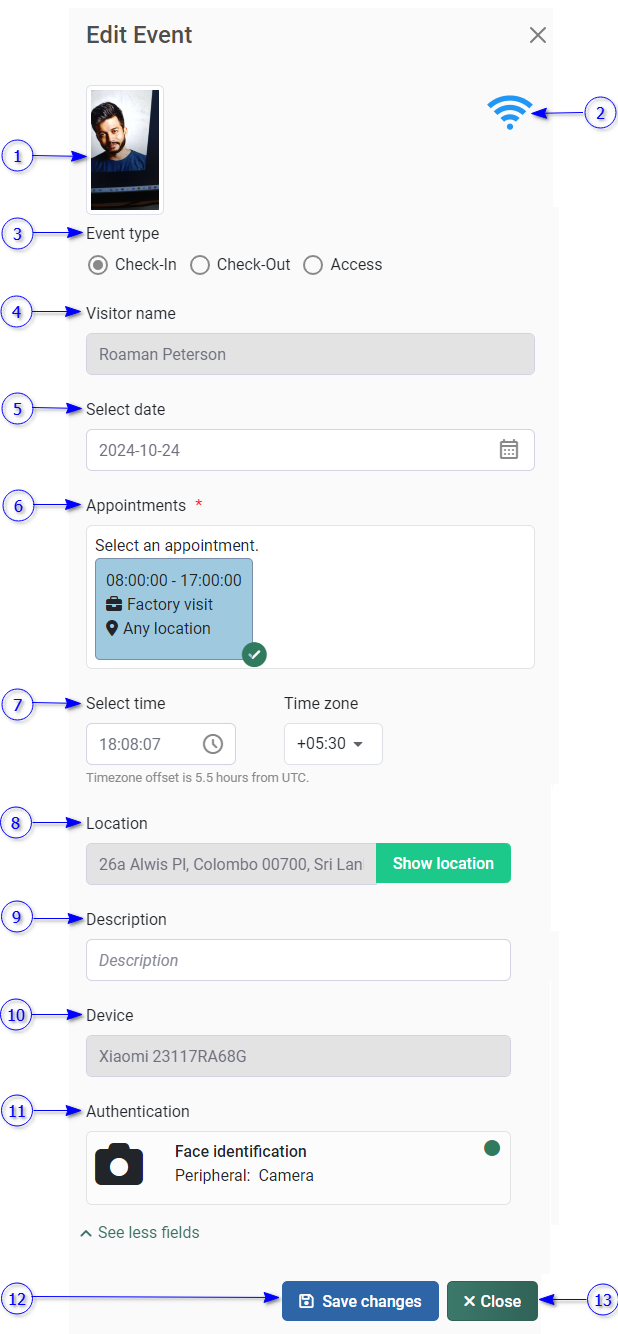This screenshot has height=1334, width=618.
Task: Click the green checkmark on the appointment
Action: click(x=254, y=654)
